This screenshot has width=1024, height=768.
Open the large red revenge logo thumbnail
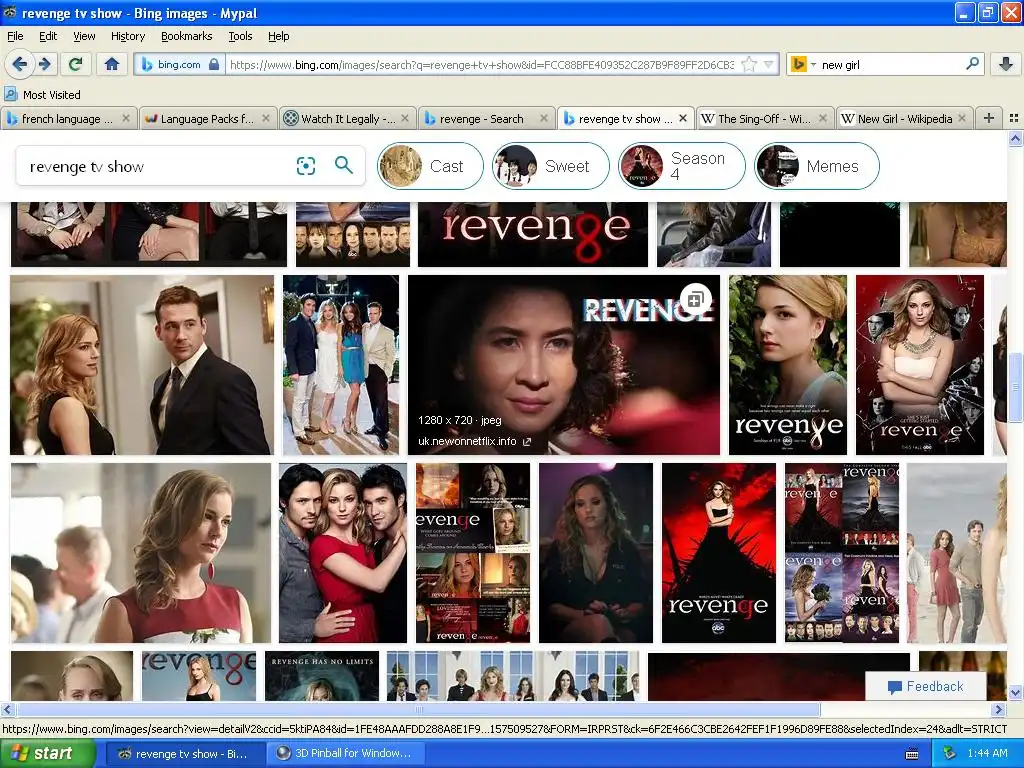(533, 234)
